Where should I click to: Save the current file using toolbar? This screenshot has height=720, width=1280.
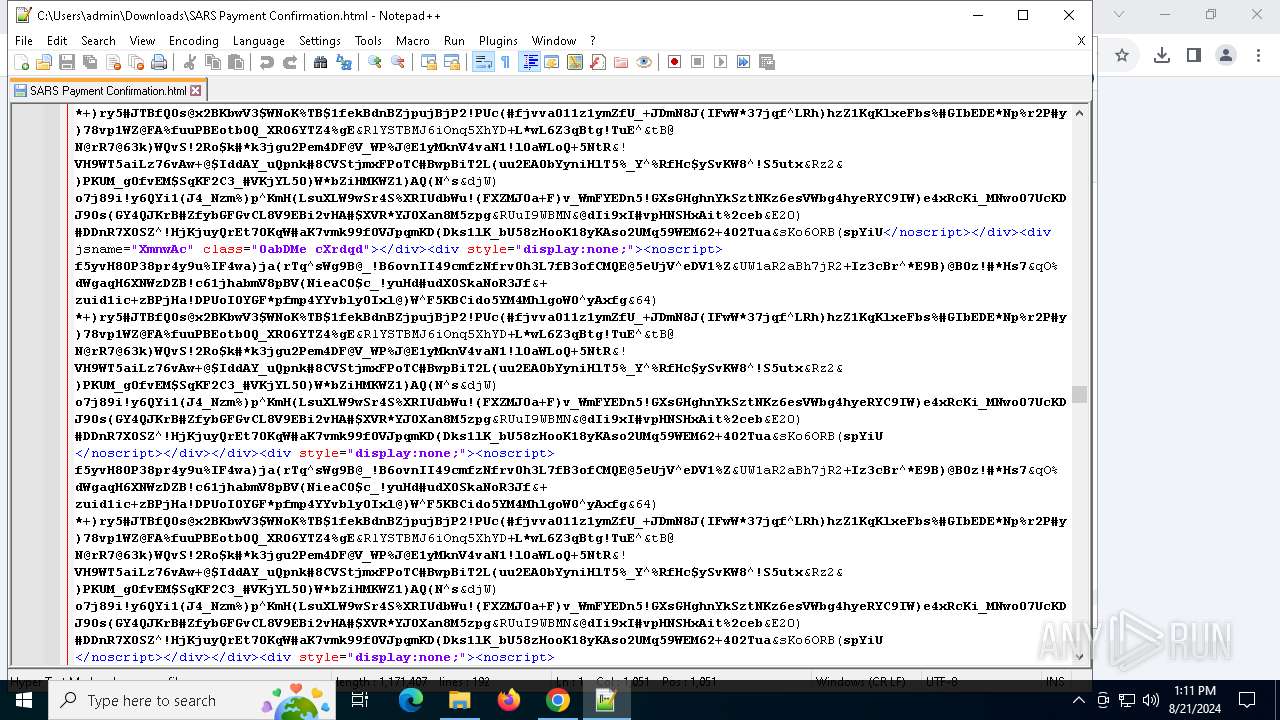[x=67, y=62]
